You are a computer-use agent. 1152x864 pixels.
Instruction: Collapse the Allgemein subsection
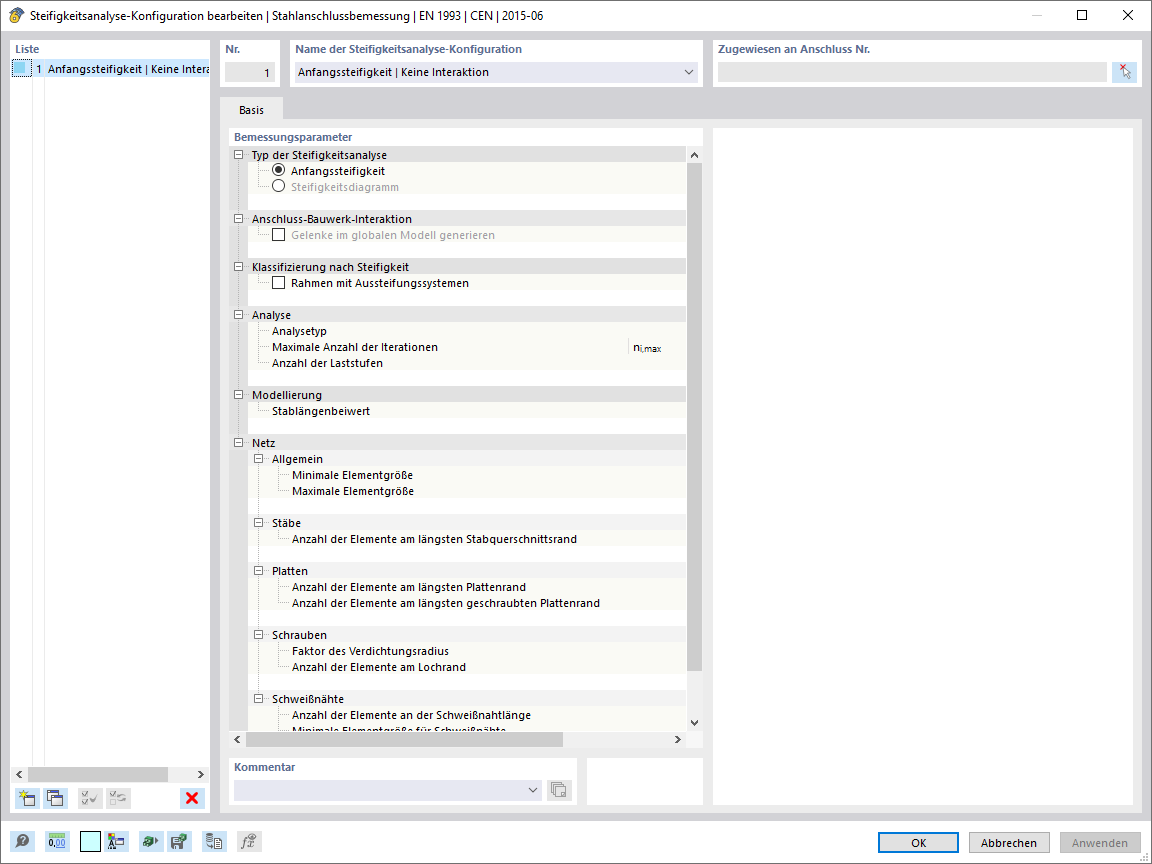click(x=259, y=458)
